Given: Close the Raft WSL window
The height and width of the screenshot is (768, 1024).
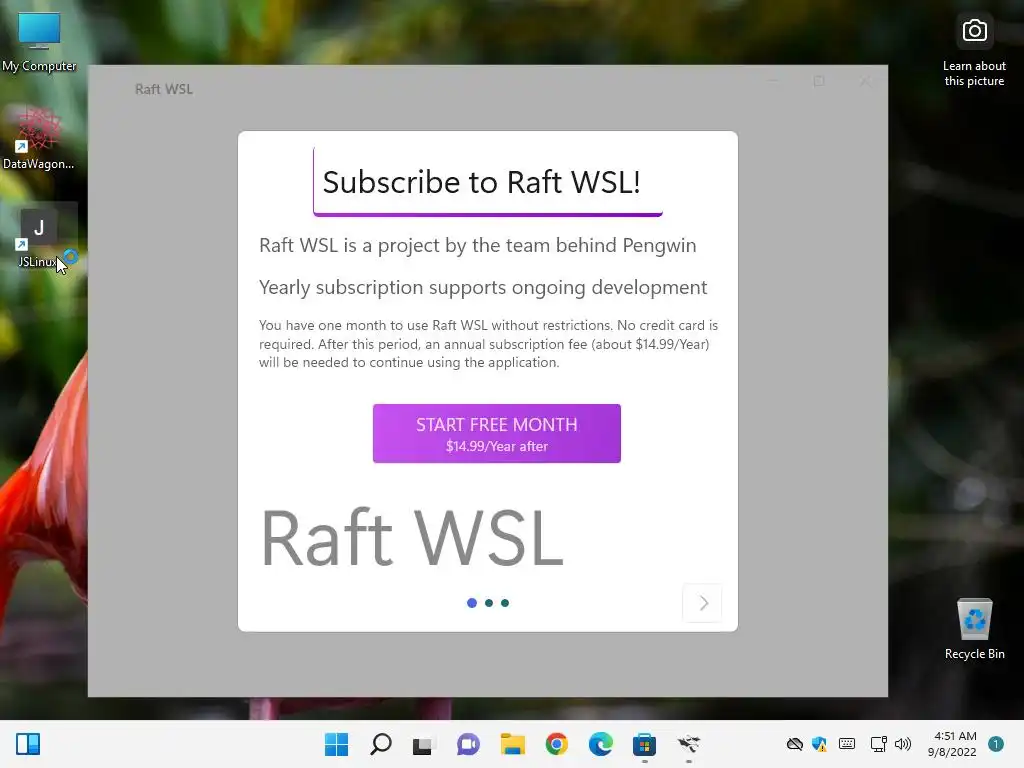Looking at the screenshot, I should [865, 82].
